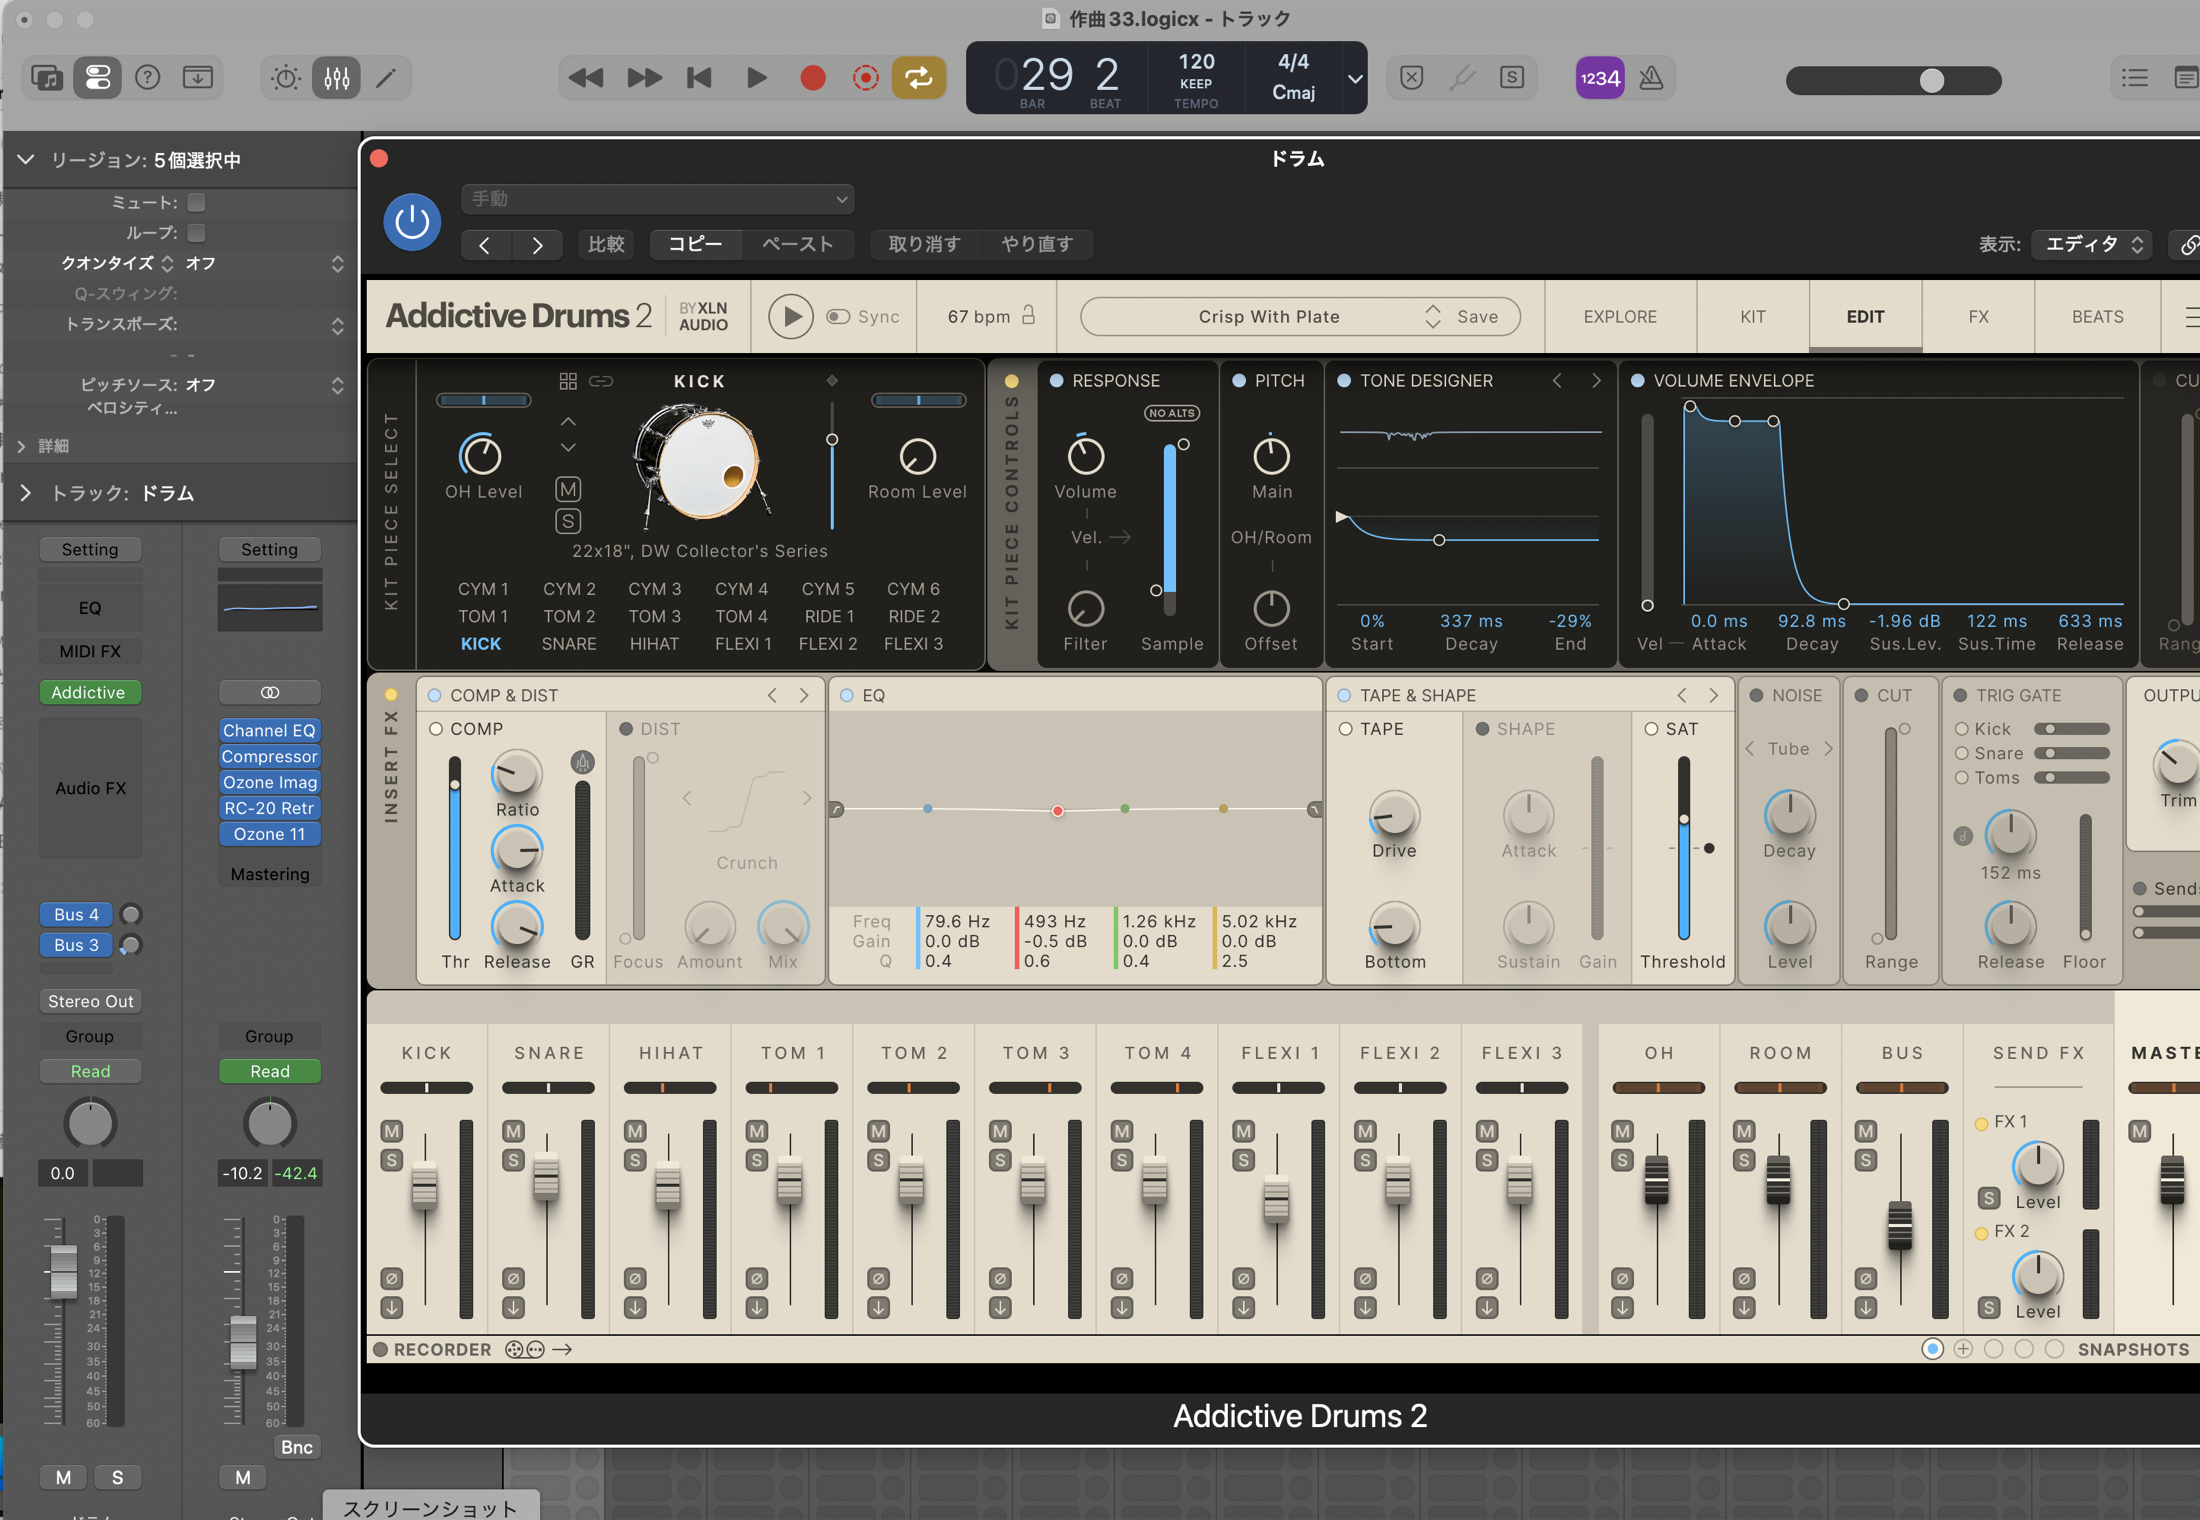
Task: Click the red record button
Action: coord(813,78)
